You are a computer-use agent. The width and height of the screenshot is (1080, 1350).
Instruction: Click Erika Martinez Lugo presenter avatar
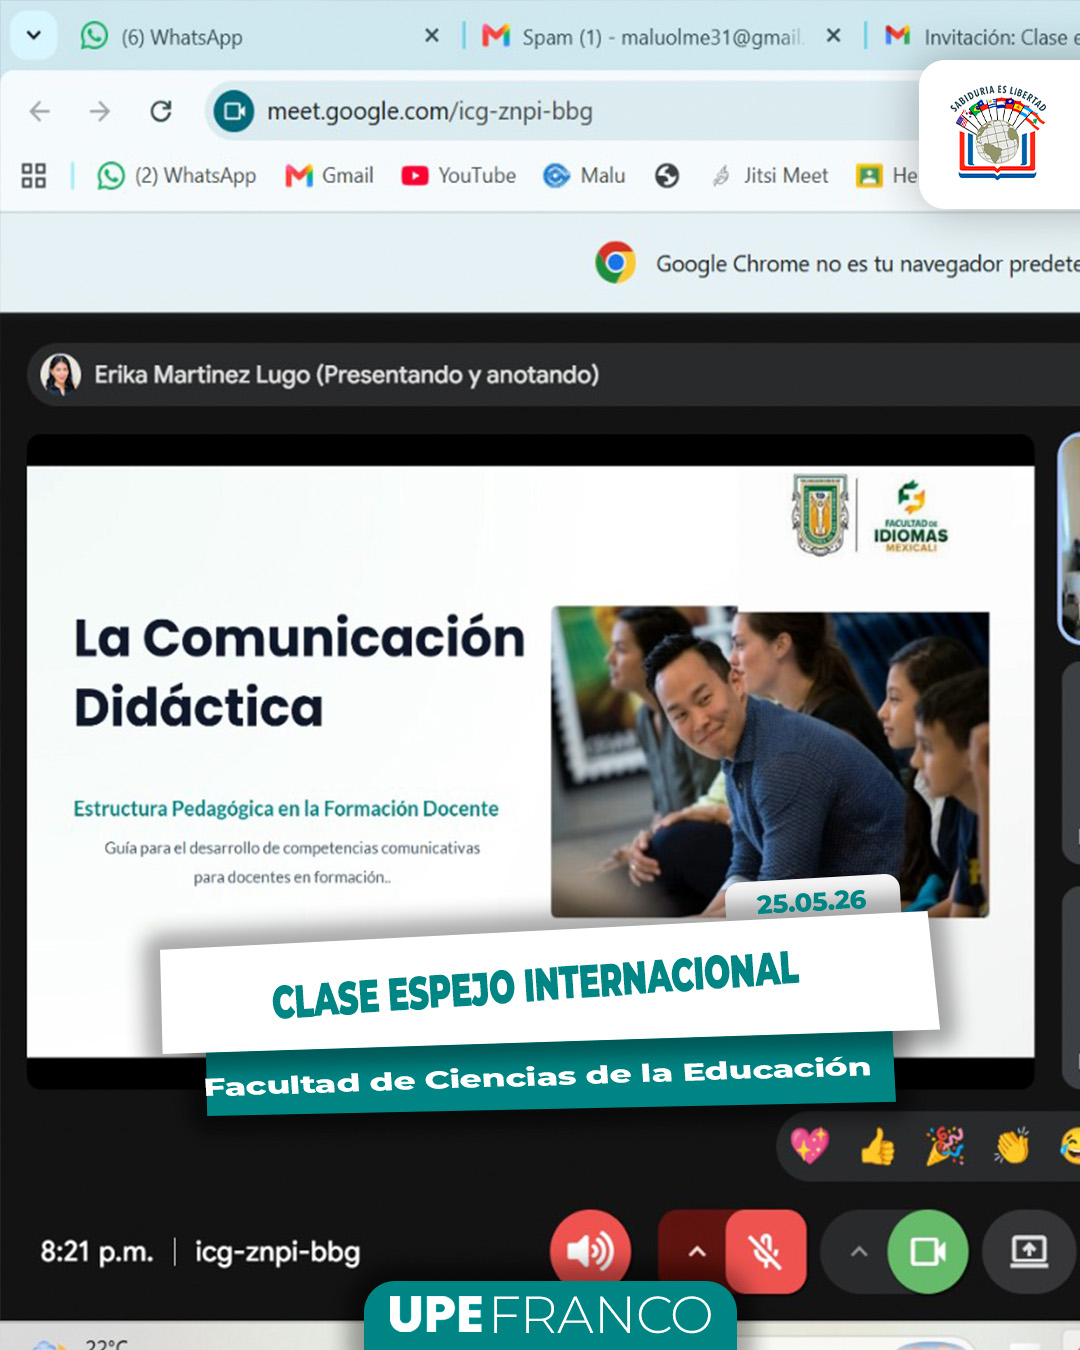tap(60, 375)
